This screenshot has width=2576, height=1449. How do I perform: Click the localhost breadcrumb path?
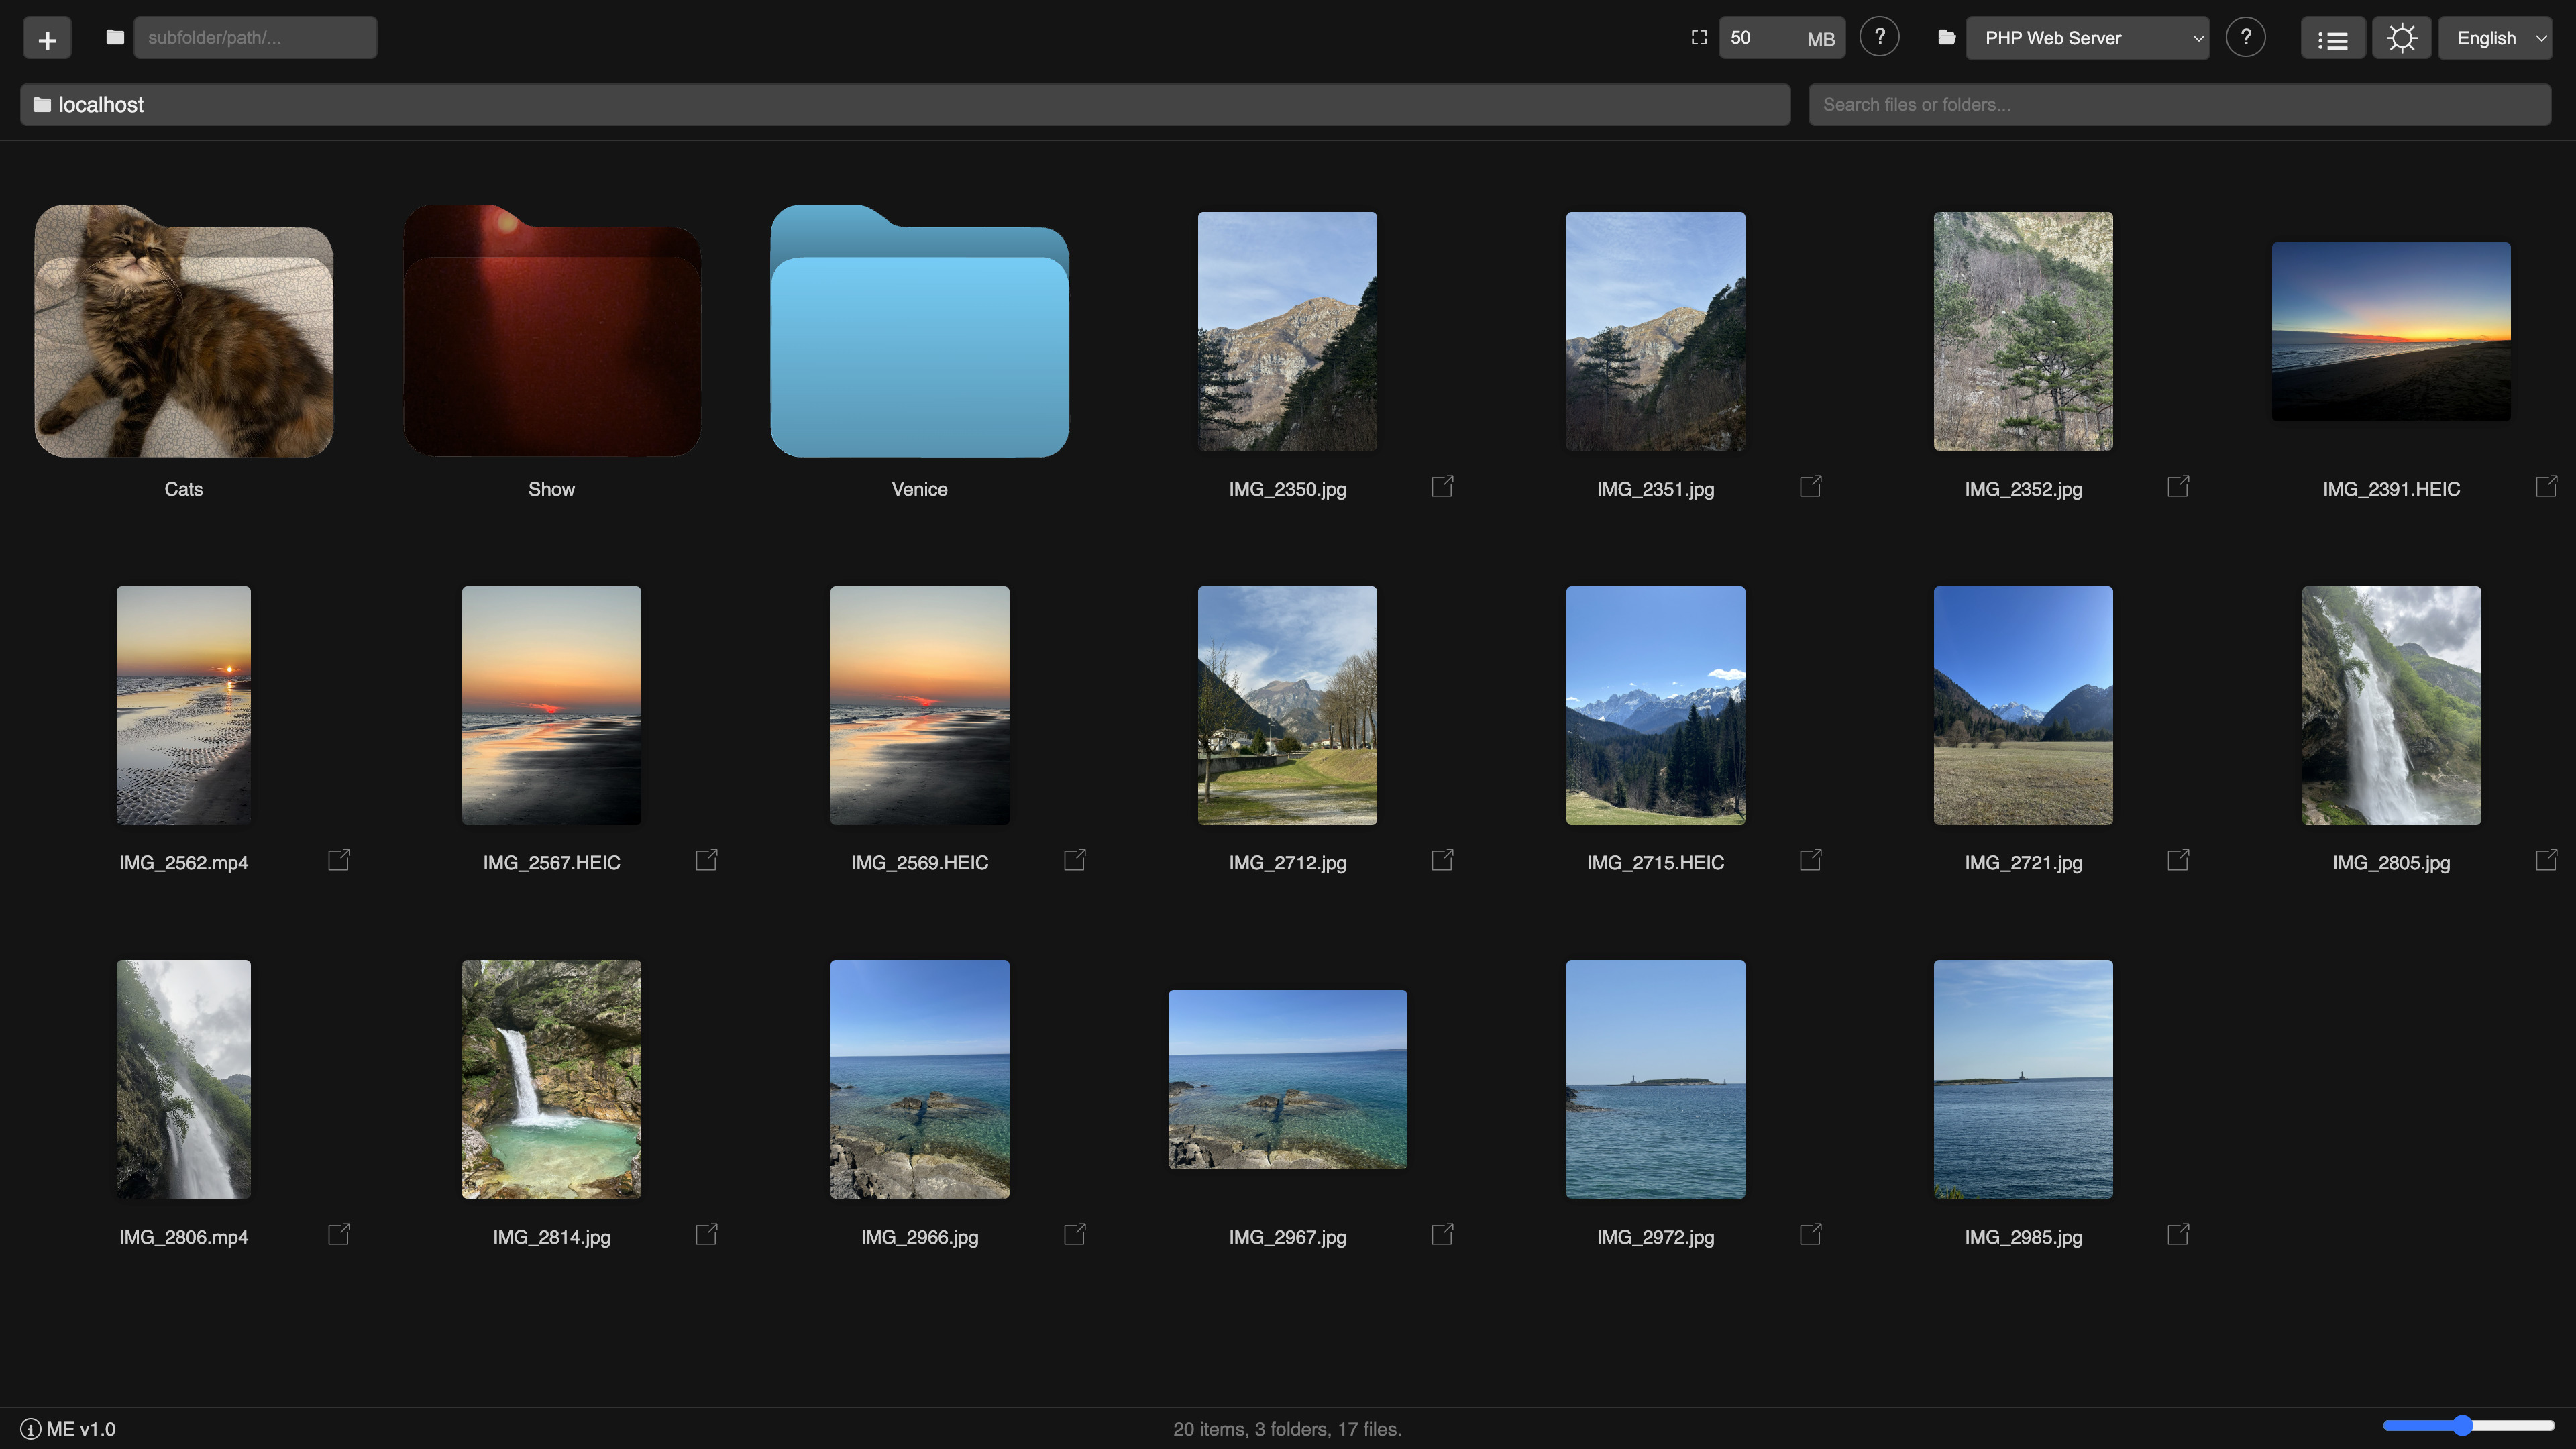tap(100, 105)
